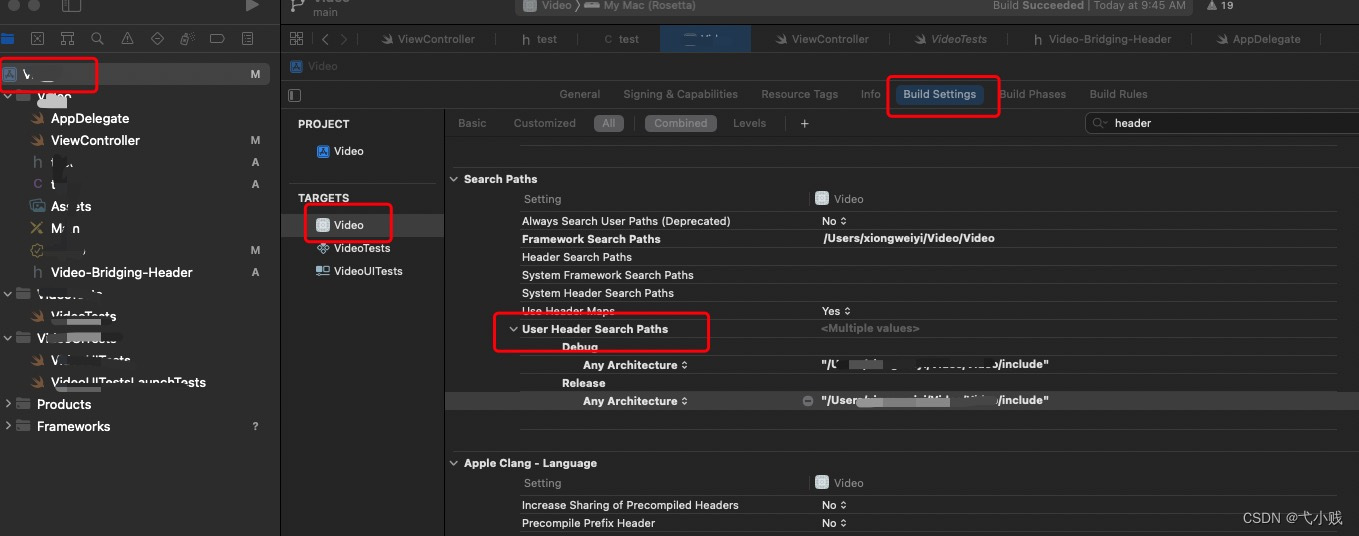
Task: Collapse the Search Paths section
Action: [x=455, y=179]
